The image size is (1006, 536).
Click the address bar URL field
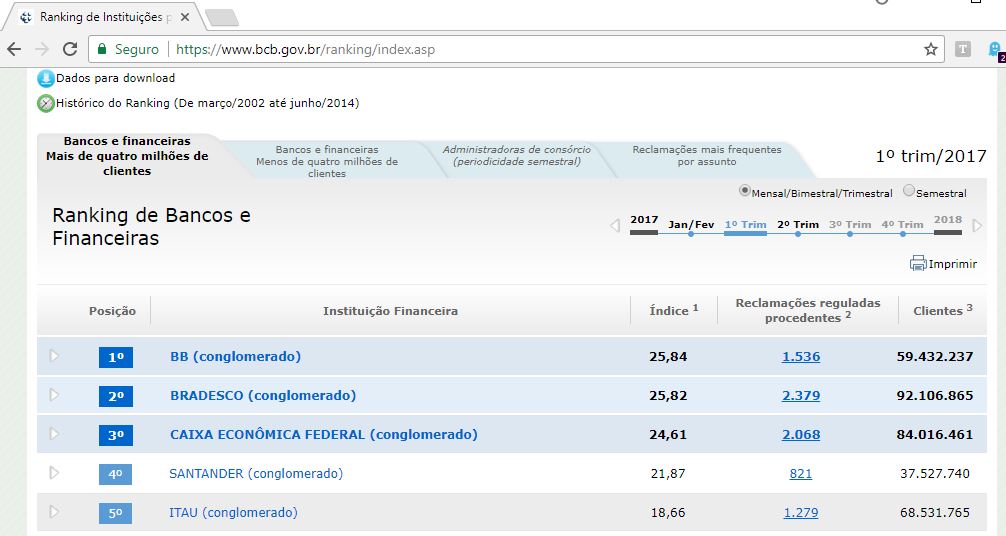[516, 49]
